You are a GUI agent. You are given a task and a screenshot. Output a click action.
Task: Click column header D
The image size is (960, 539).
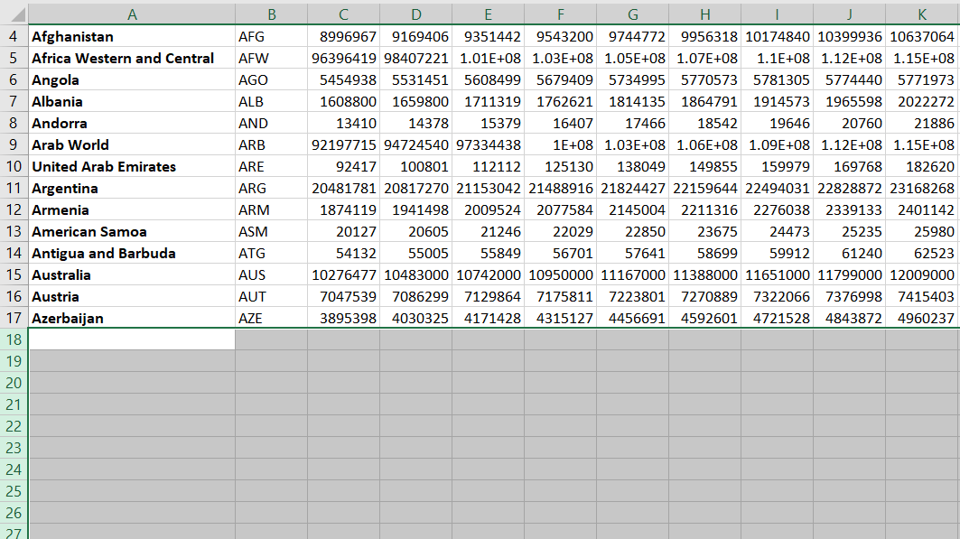[416, 14]
